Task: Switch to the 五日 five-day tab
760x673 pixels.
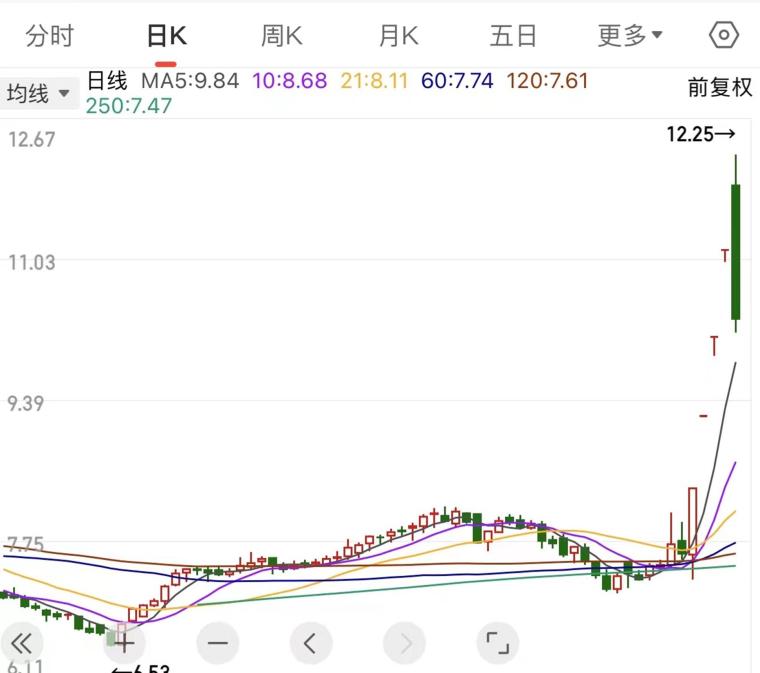Action: click(x=513, y=36)
